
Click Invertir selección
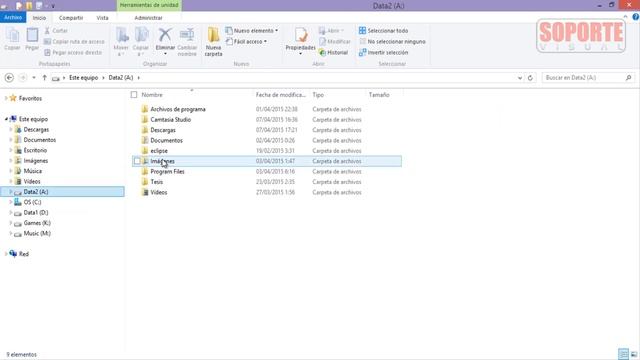pos(383,53)
